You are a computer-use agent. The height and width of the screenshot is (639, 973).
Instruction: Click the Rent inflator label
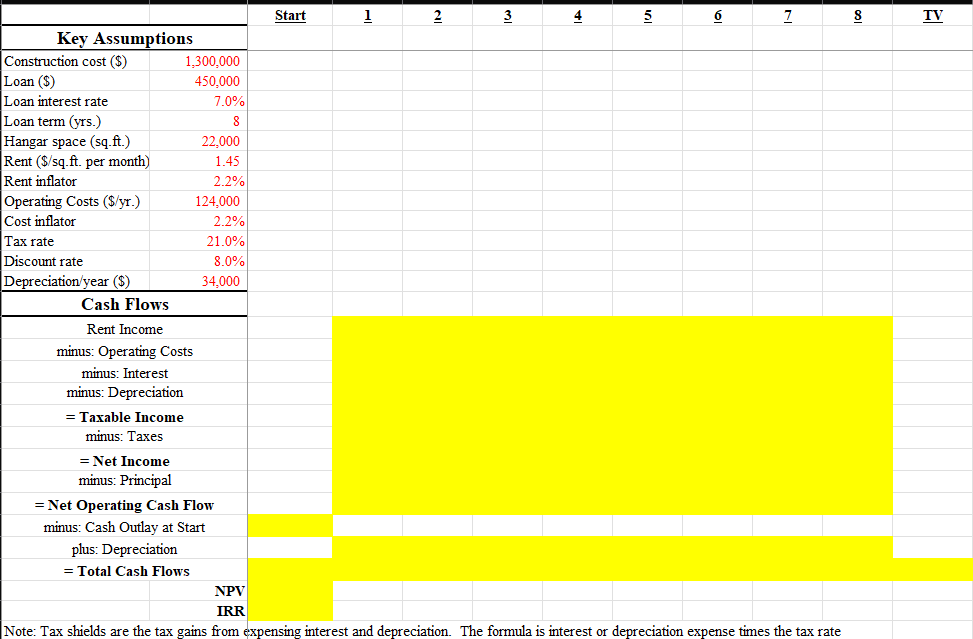click(x=40, y=181)
